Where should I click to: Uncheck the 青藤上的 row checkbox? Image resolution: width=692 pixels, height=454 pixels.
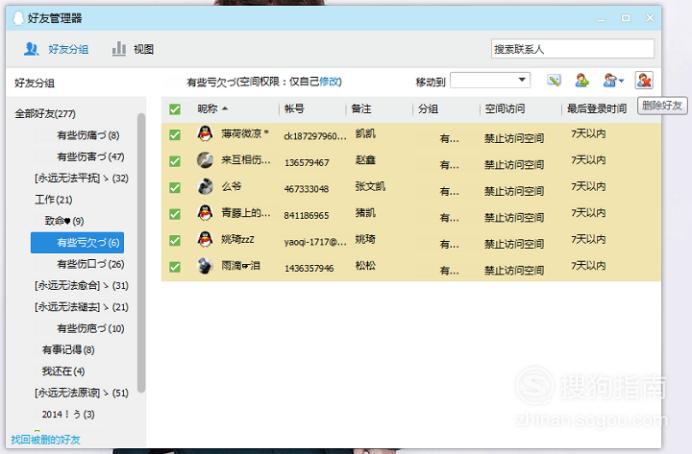tap(175, 214)
